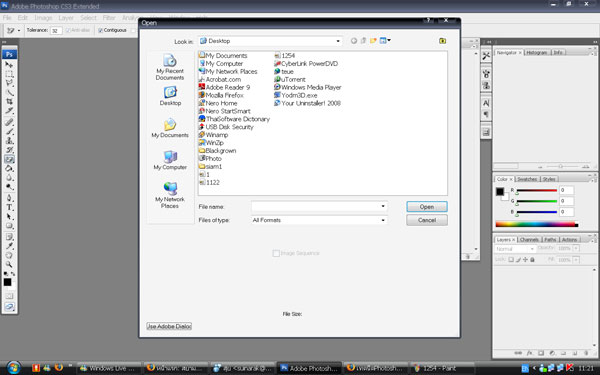Check the Image Sequence checkbox
Image resolution: width=600 pixels, height=375 pixels.
tap(276, 253)
